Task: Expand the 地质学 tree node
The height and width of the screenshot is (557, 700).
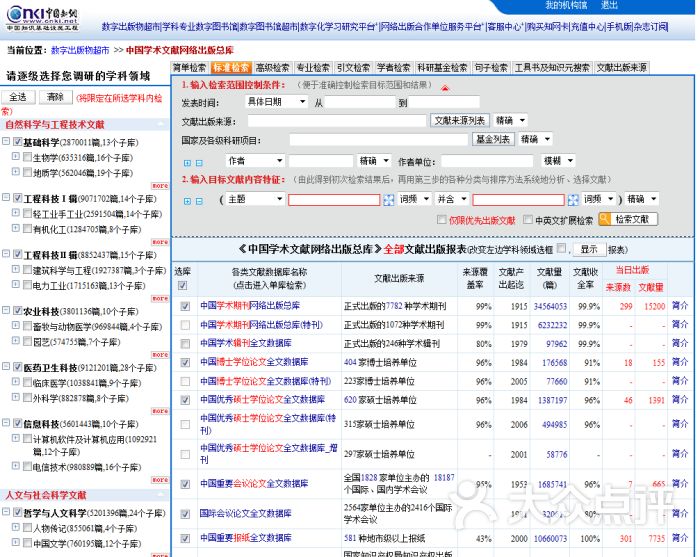Action: click(16, 171)
